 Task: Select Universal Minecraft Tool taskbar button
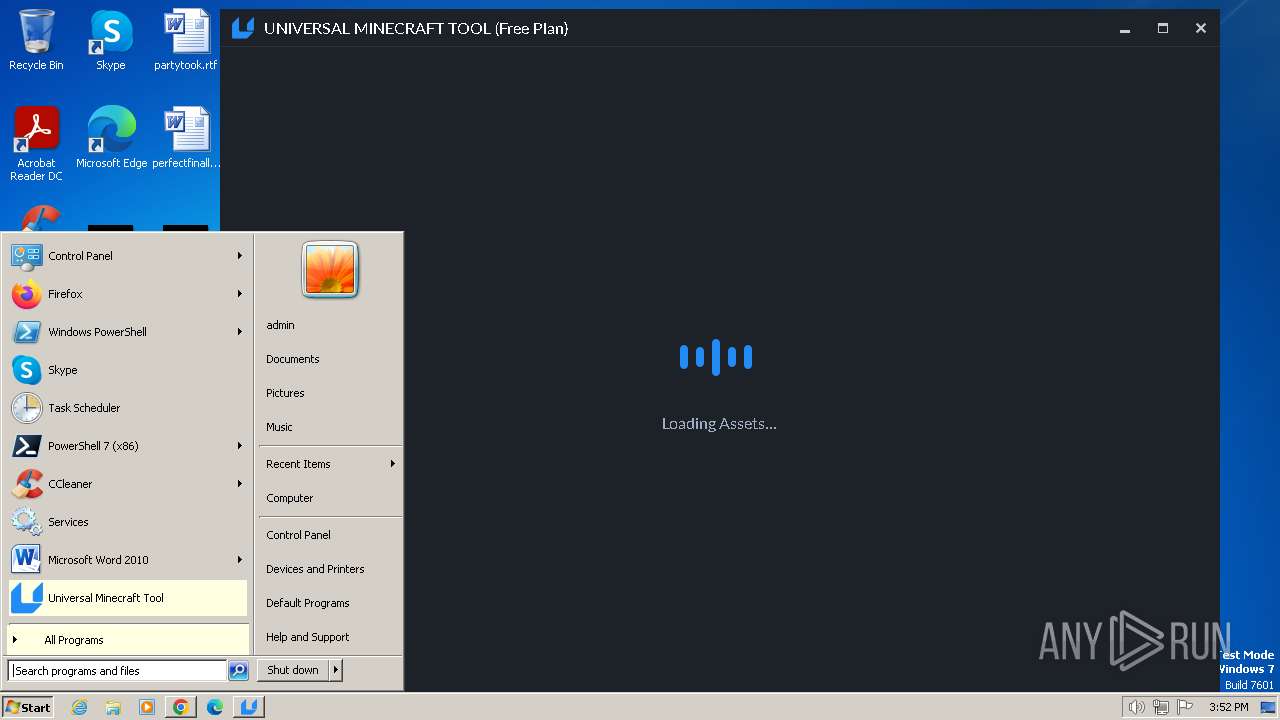pyautogui.click(x=249, y=707)
